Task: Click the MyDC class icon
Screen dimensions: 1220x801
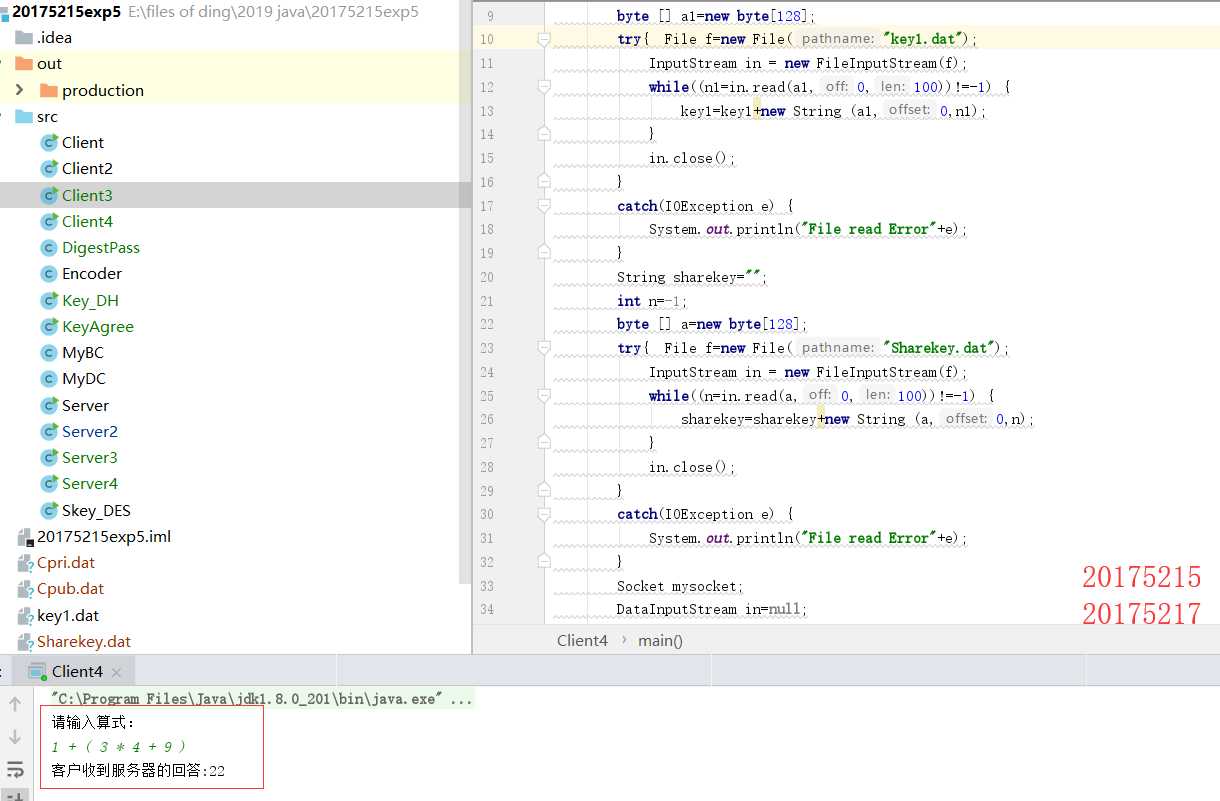Action: (49, 379)
